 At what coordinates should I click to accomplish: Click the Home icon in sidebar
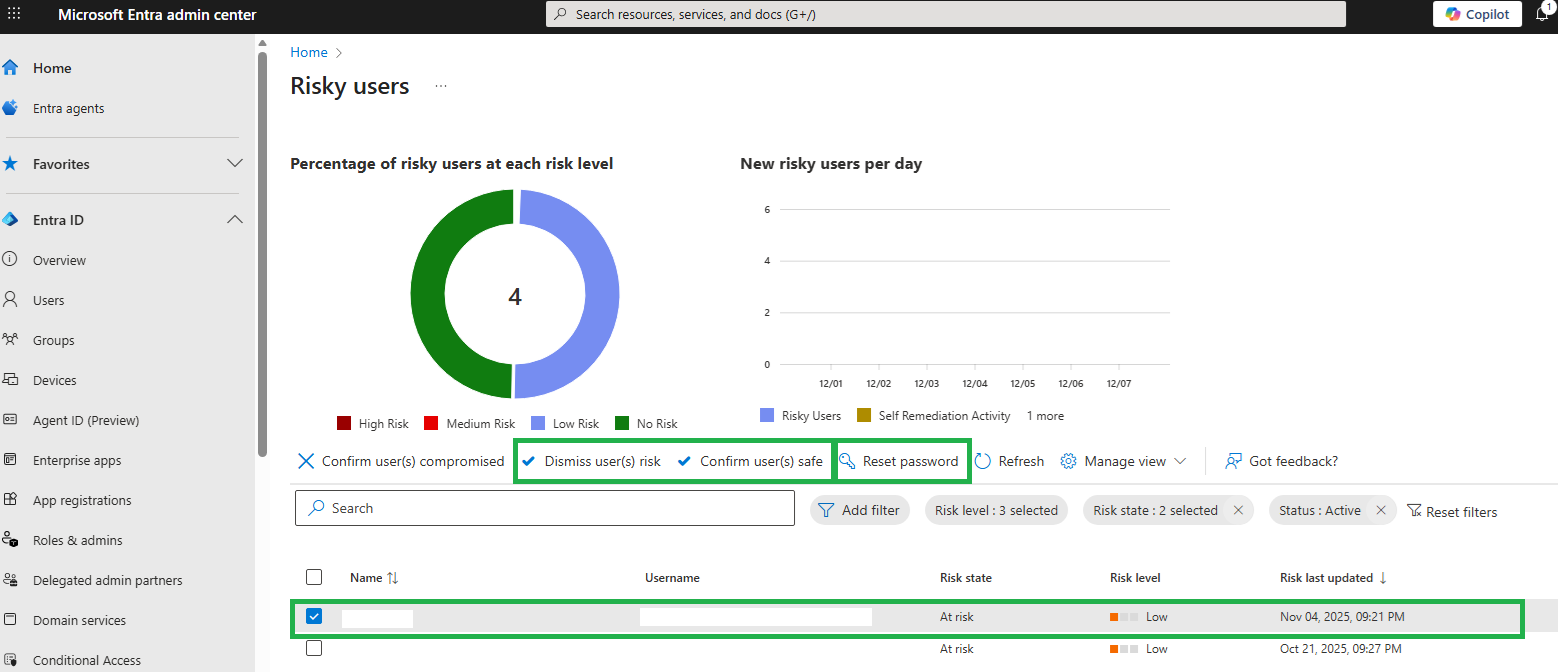pos(10,68)
